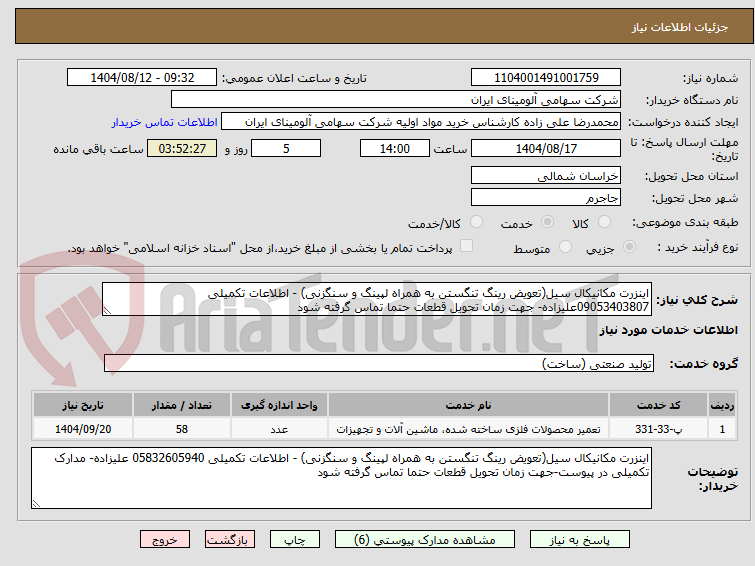Select the کالا/خدمت radio button
The height and width of the screenshot is (566, 755).
click(x=476, y=222)
